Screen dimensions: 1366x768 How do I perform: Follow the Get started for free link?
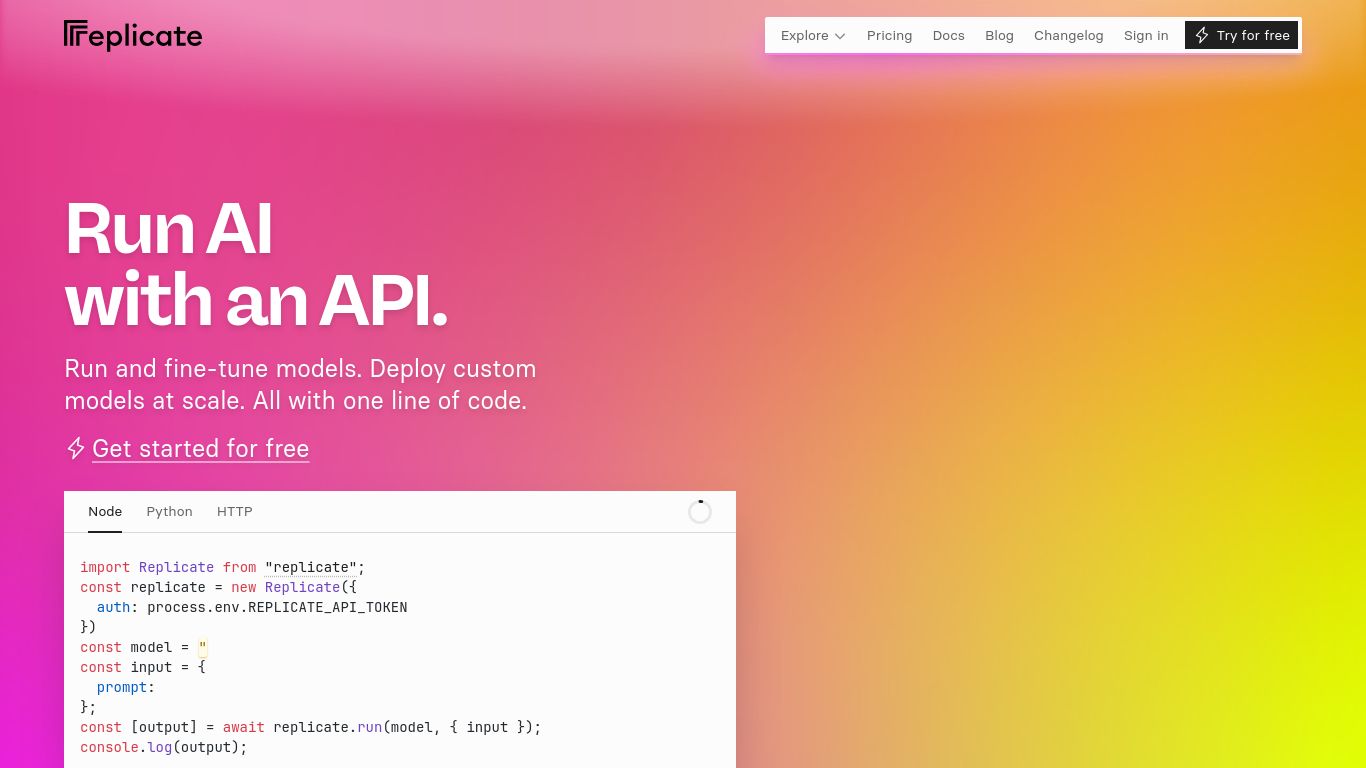200,448
